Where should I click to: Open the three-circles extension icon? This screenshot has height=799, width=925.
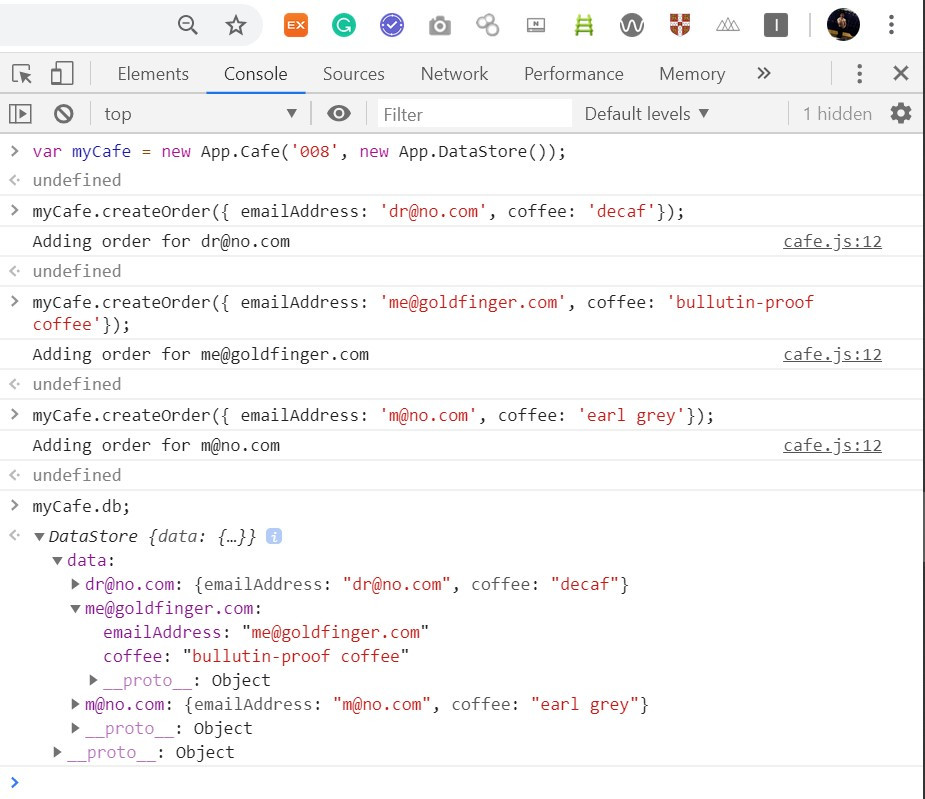click(488, 25)
